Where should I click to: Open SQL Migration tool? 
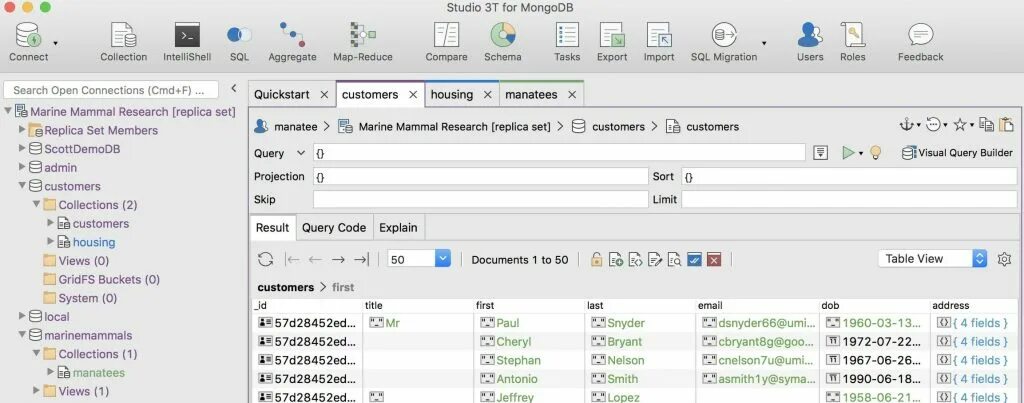(724, 35)
